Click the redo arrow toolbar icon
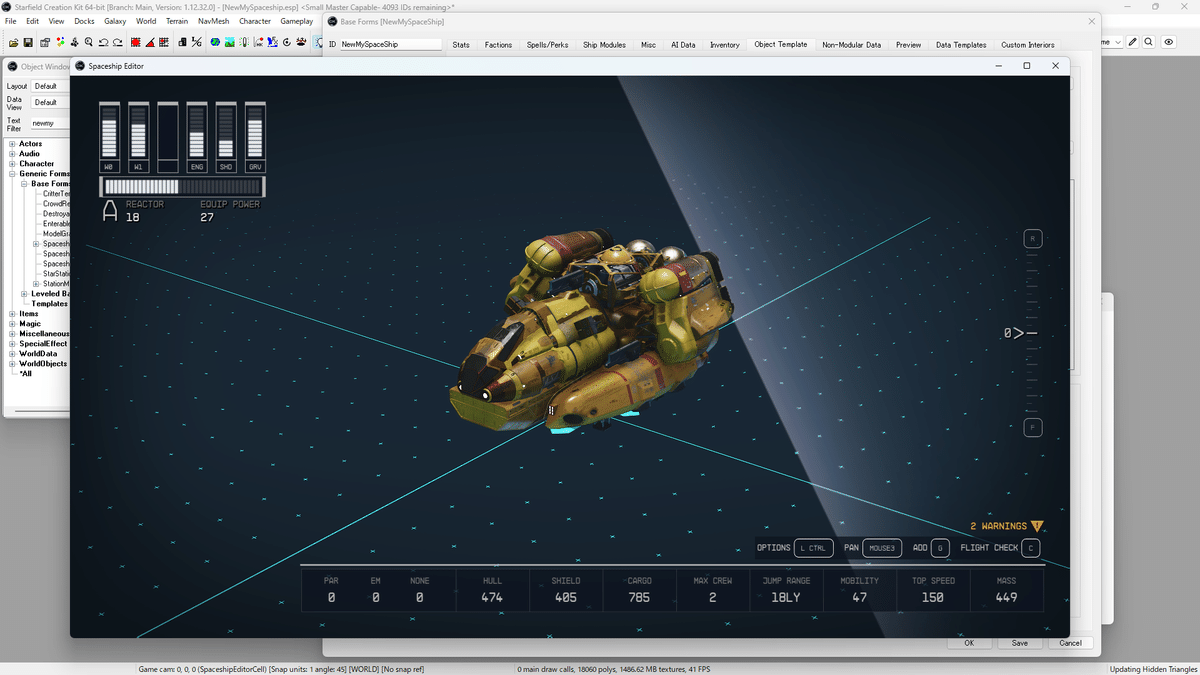Viewport: 1200px width, 675px height. pyautogui.click(x=118, y=42)
